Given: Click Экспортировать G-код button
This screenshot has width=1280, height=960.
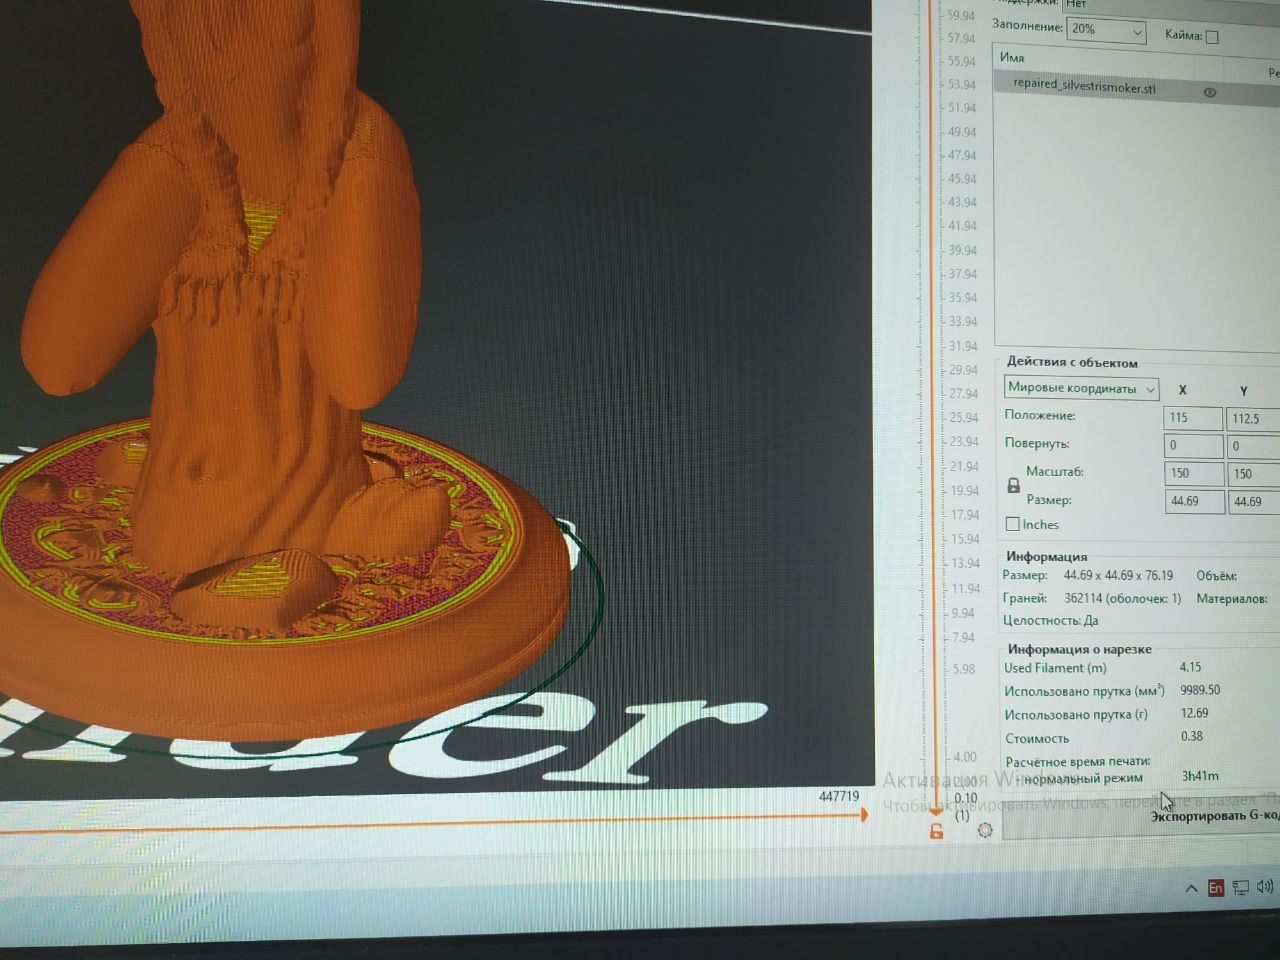Looking at the screenshot, I should click(x=1142, y=817).
